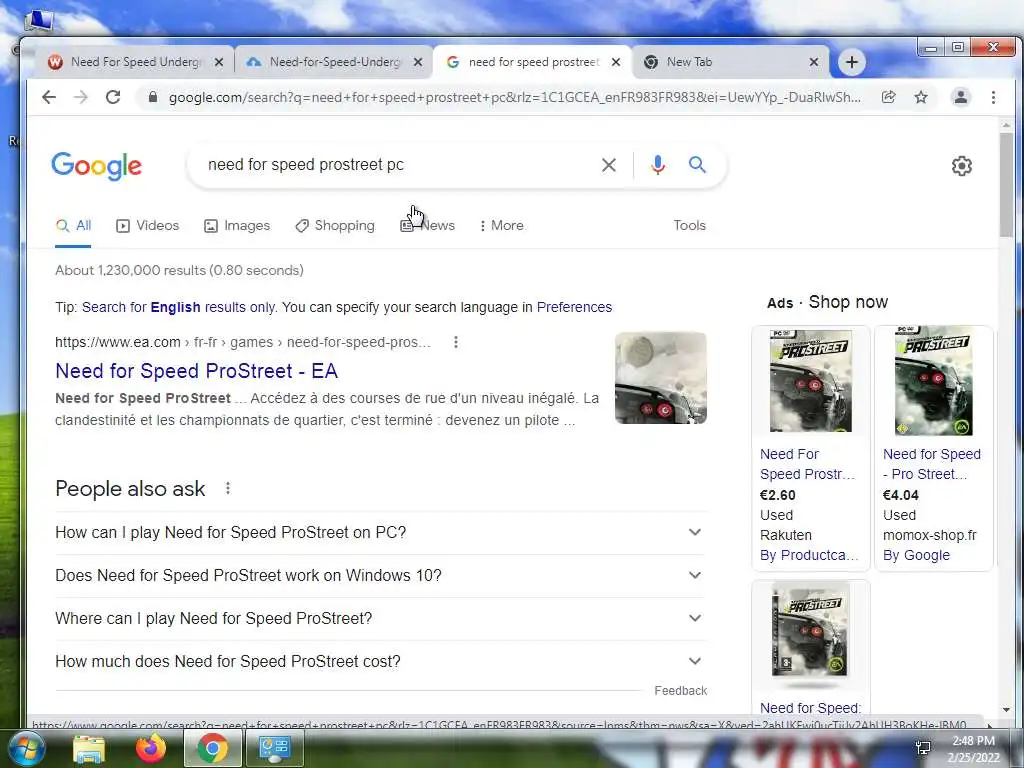Submit search with magnifier icon

point(697,165)
